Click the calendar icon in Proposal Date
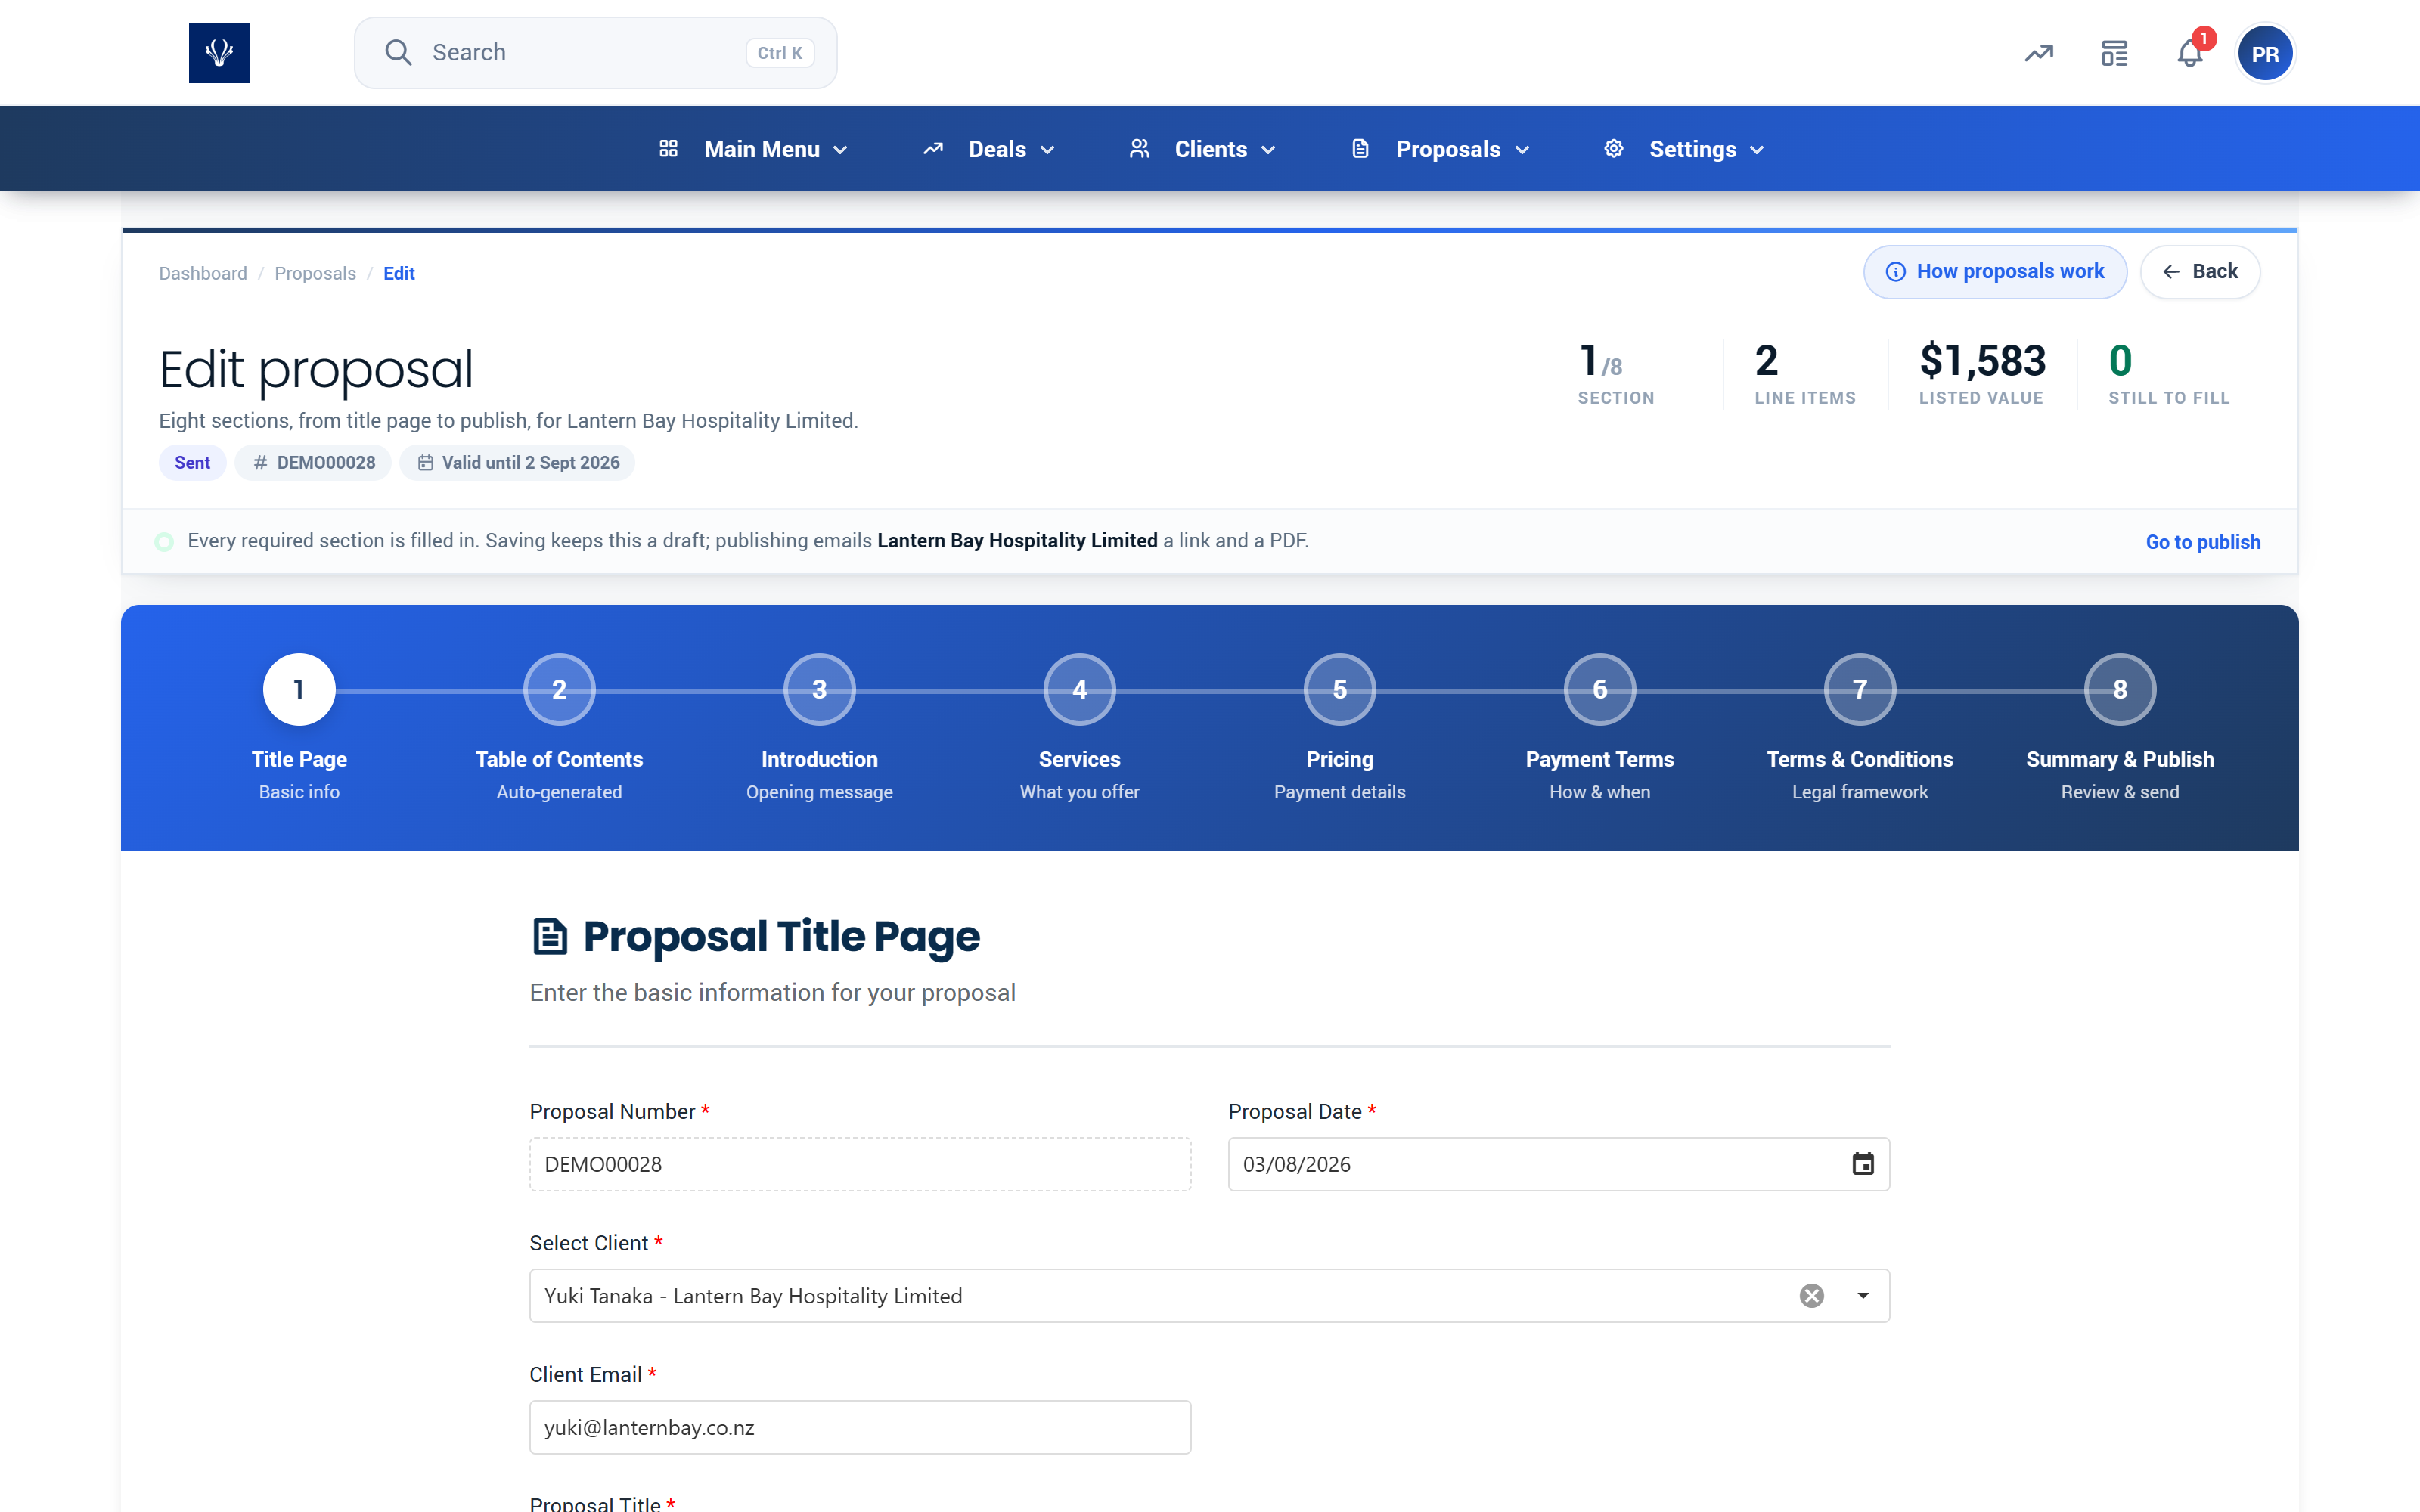The height and width of the screenshot is (1512, 2420). coord(1862,1164)
